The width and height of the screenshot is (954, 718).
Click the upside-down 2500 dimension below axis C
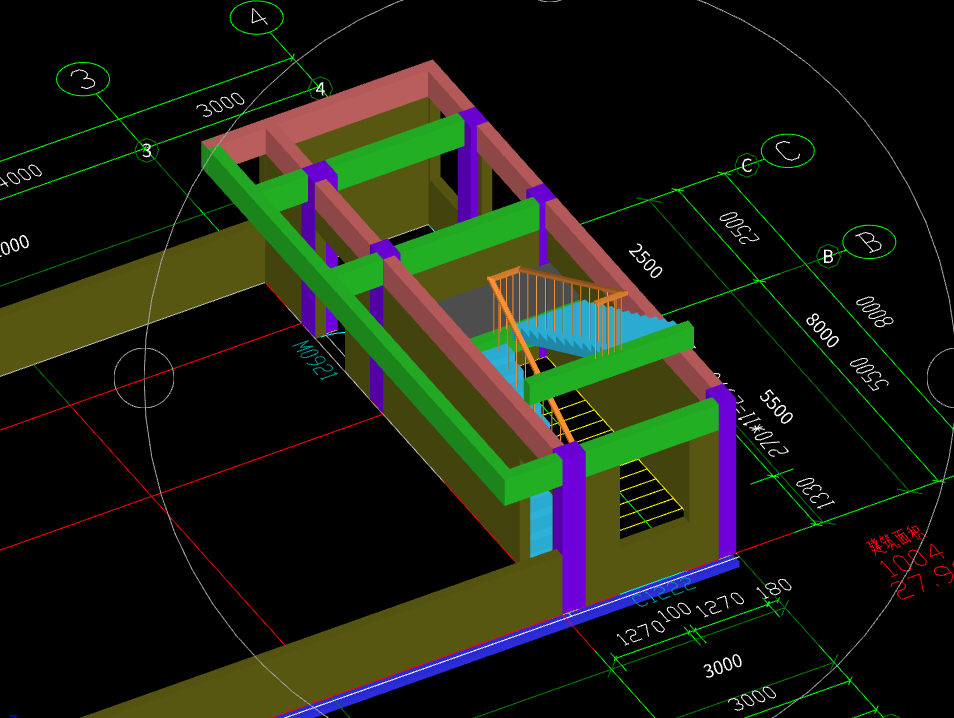point(739,228)
